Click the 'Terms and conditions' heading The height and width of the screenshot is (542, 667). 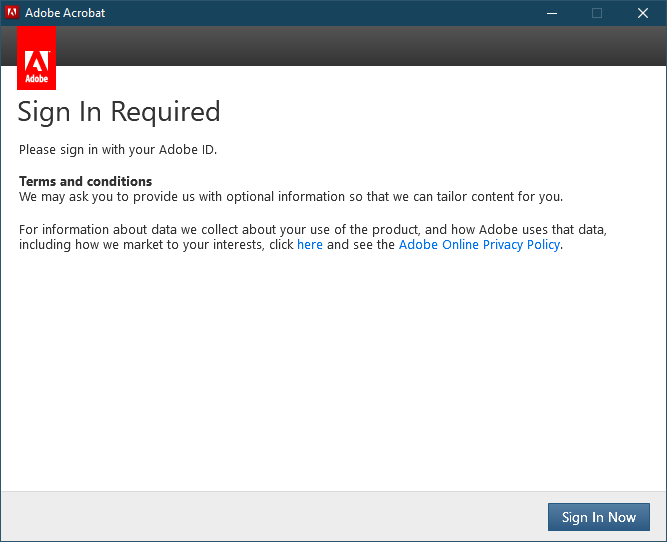coord(86,181)
